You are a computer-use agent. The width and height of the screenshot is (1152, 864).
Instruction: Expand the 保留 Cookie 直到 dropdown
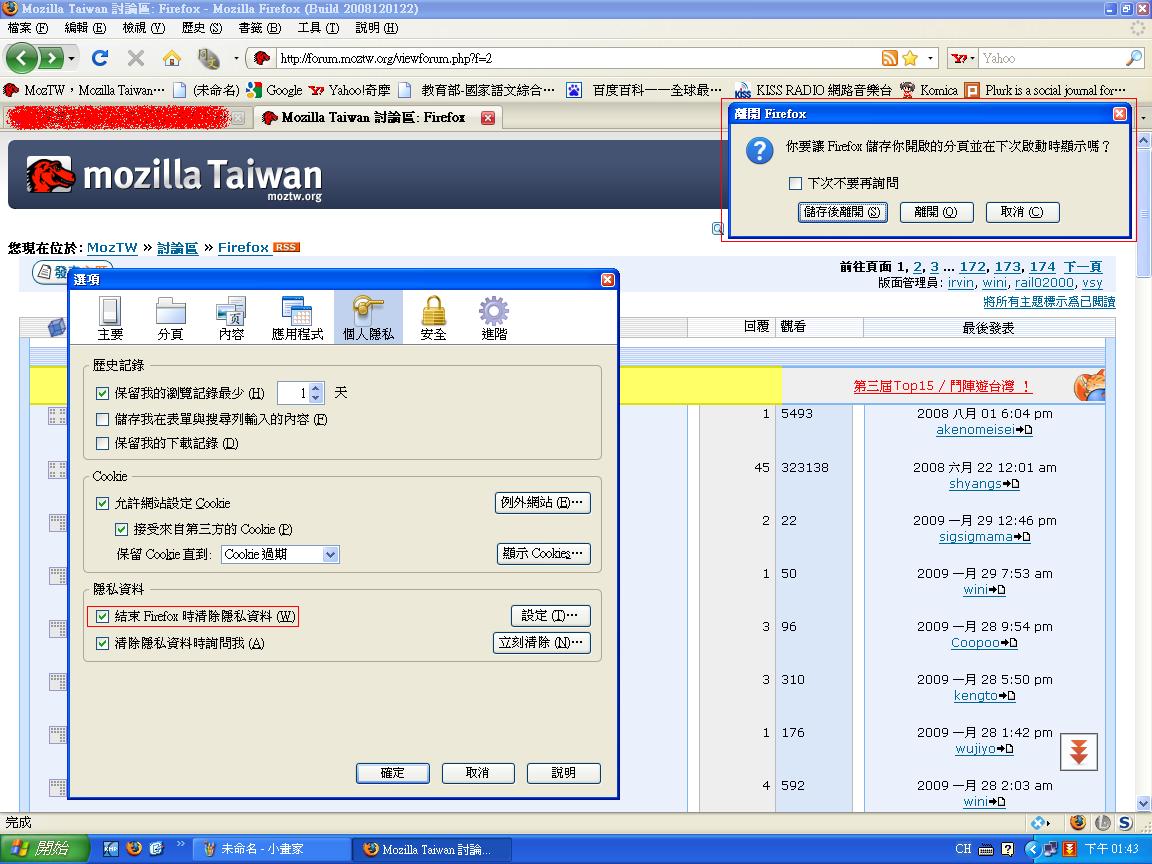(330, 554)
